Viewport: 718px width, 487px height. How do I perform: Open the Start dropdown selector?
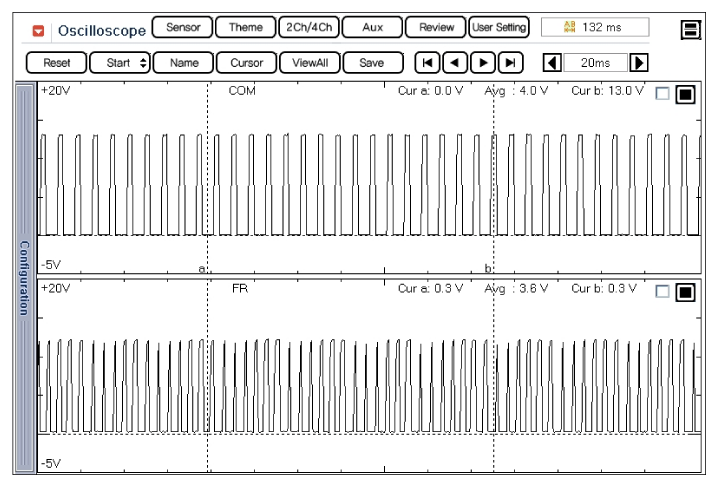[x=120, y=62]
